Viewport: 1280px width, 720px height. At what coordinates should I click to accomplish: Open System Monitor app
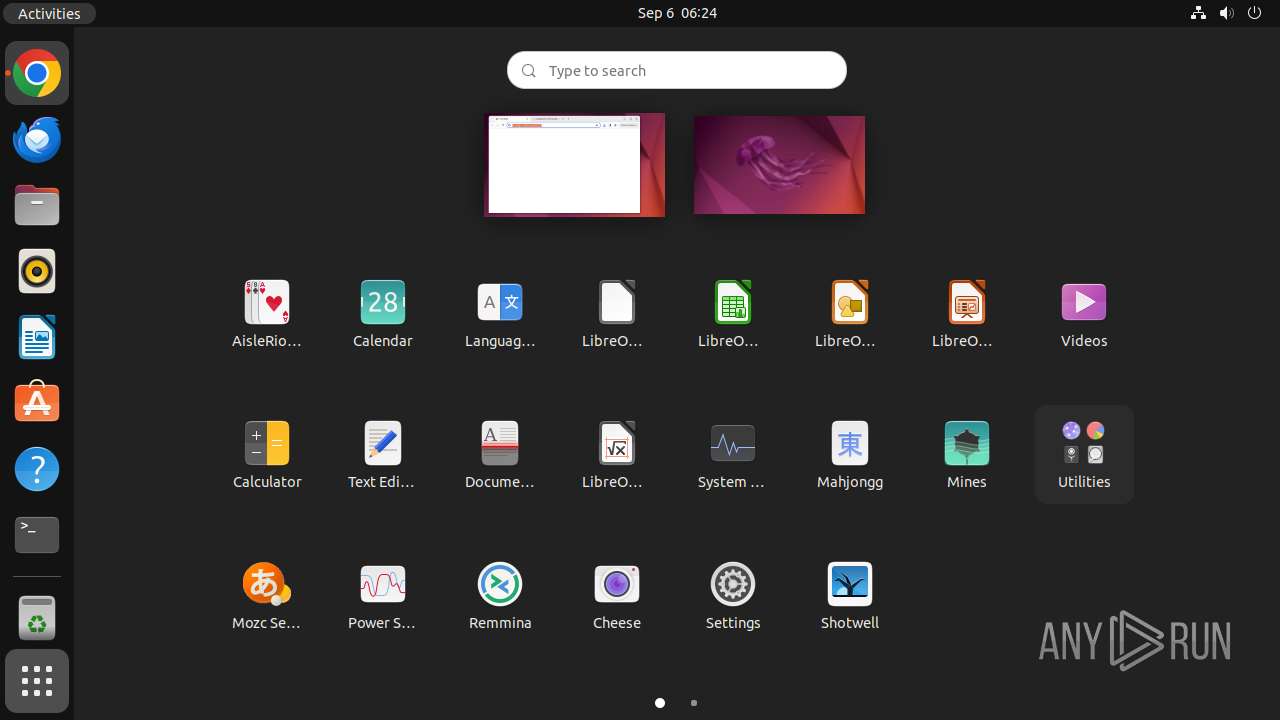pos(733,455)
